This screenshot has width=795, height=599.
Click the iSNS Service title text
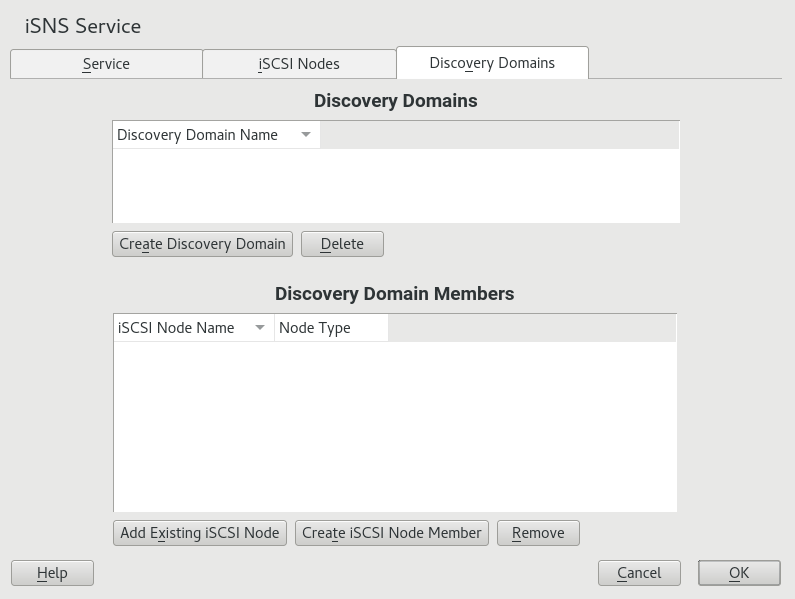83,26
